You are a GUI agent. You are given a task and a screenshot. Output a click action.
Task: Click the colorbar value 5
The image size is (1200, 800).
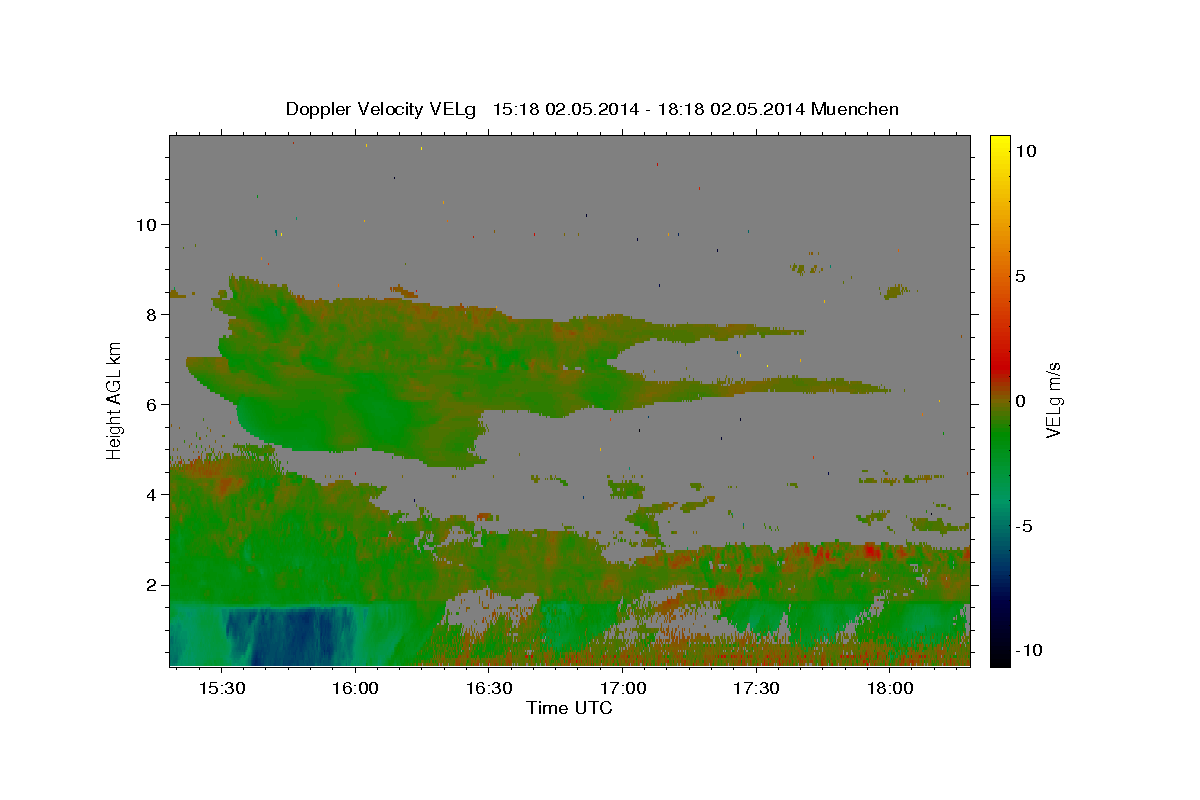[1021, 276]
